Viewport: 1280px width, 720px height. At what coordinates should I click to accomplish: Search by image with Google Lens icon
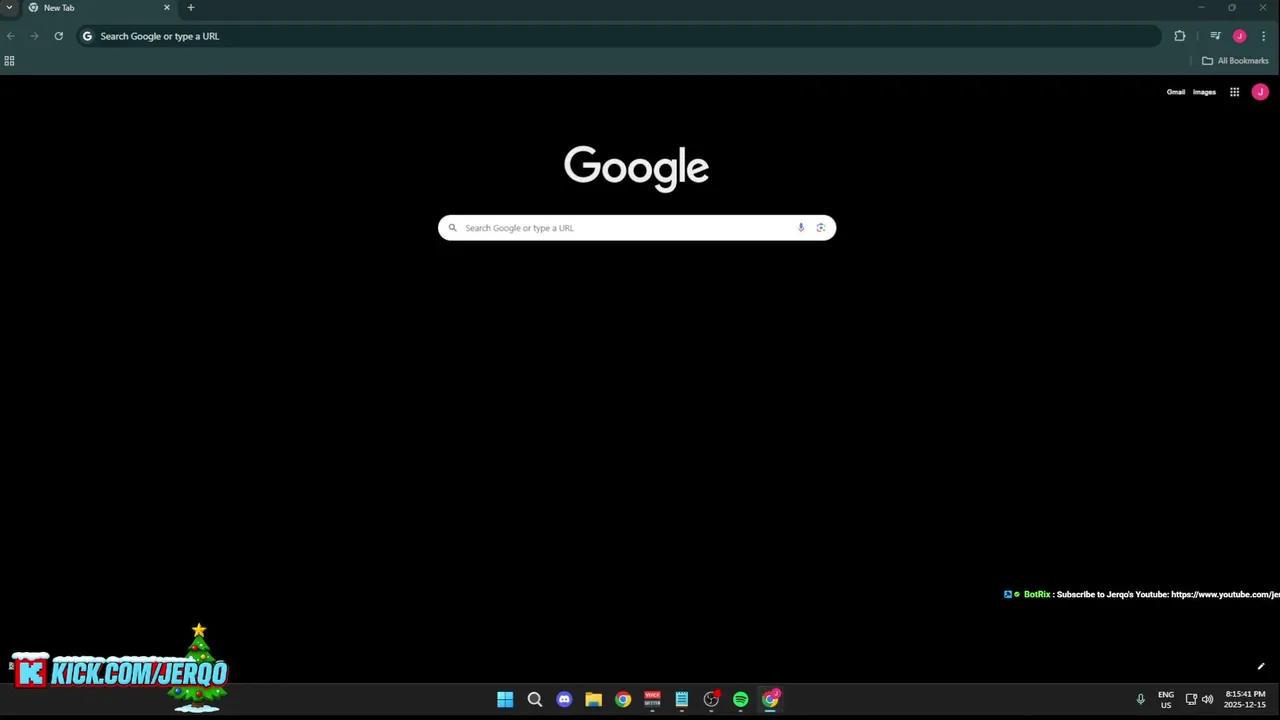point(821,228)
